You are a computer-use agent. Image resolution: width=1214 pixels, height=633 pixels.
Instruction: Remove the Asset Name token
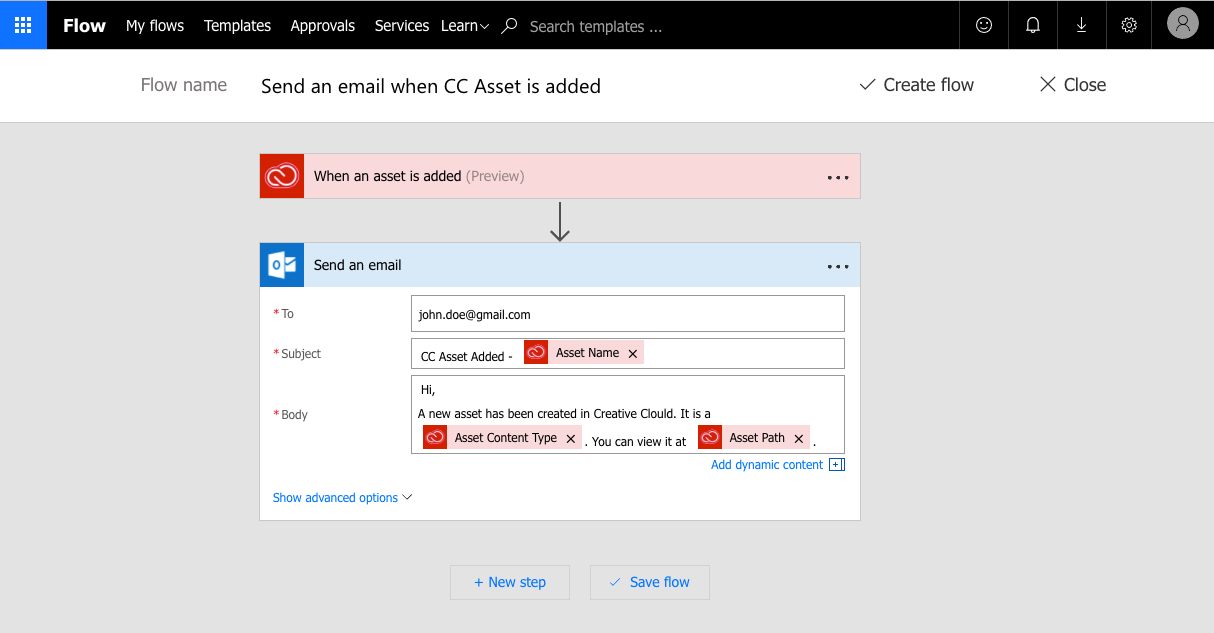(633, 353)
